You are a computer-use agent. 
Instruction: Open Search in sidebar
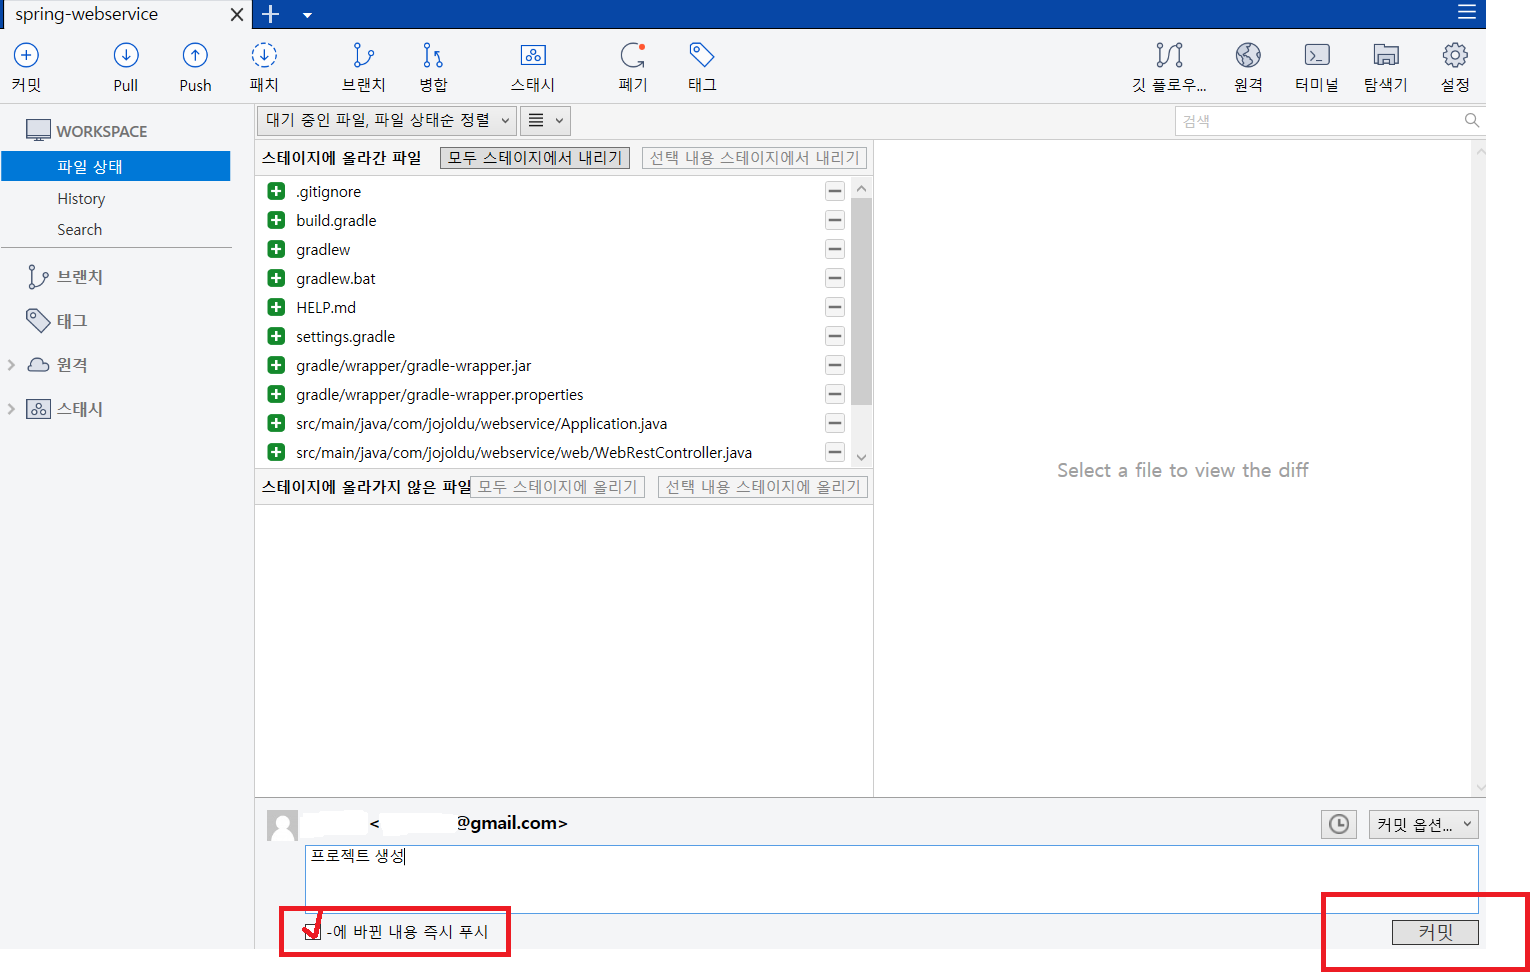[79, 230]
